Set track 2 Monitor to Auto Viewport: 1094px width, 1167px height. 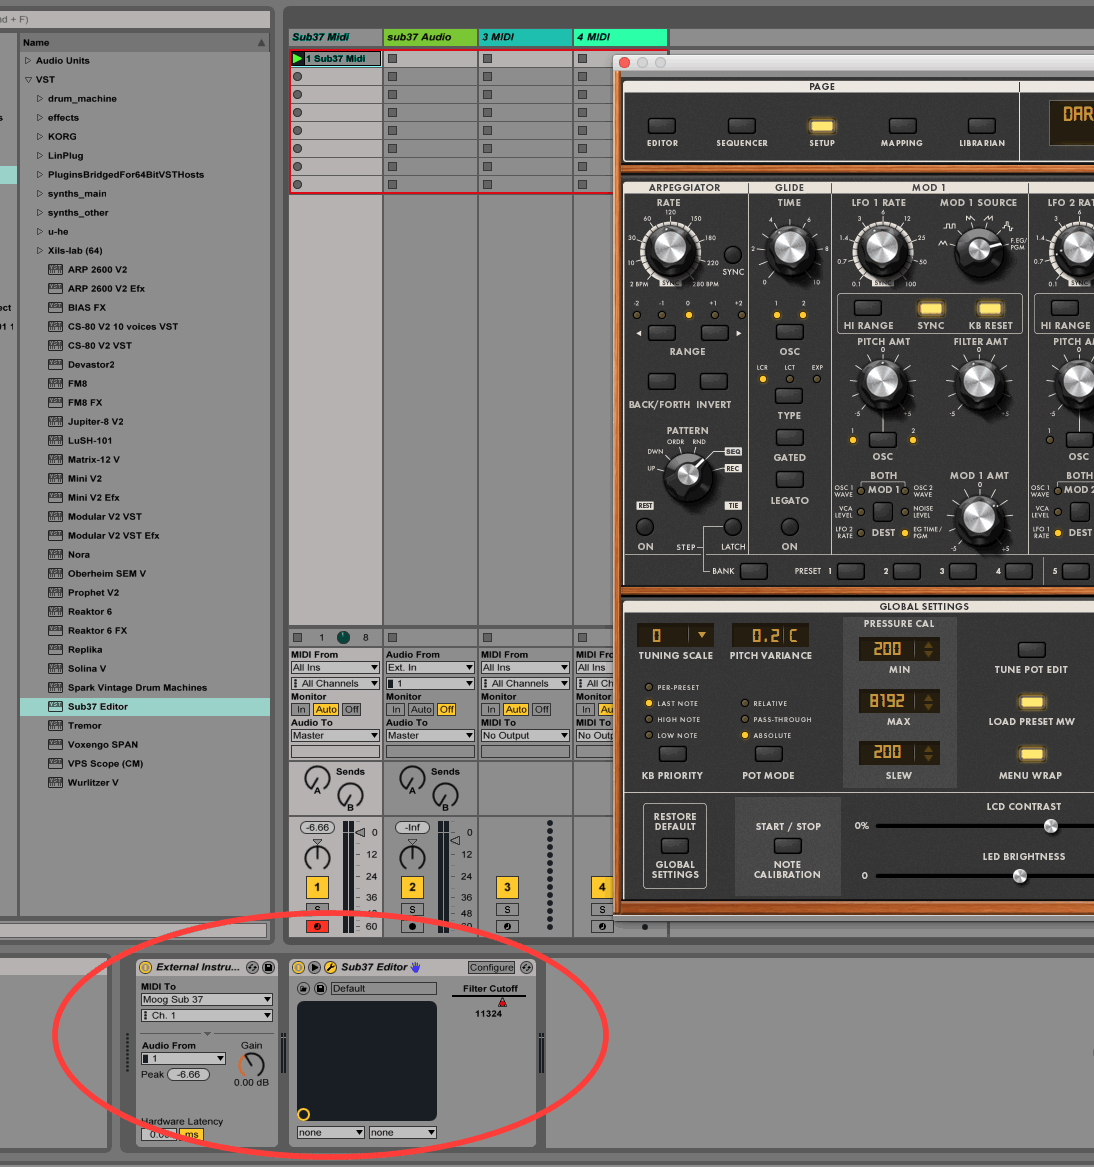[421, 710]
